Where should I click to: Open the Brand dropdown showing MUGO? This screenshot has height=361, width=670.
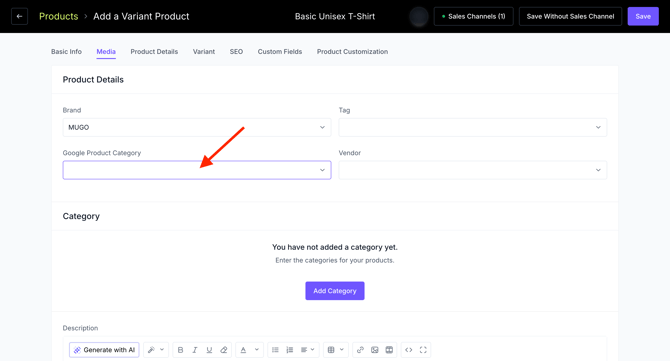coord(197,127)
